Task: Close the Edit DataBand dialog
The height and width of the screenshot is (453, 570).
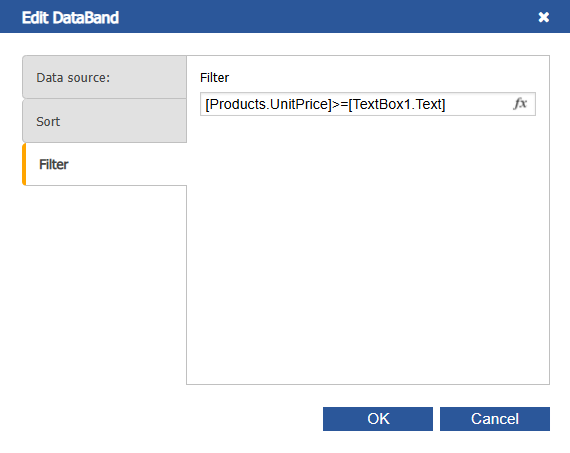Action: tap(543, 17)
